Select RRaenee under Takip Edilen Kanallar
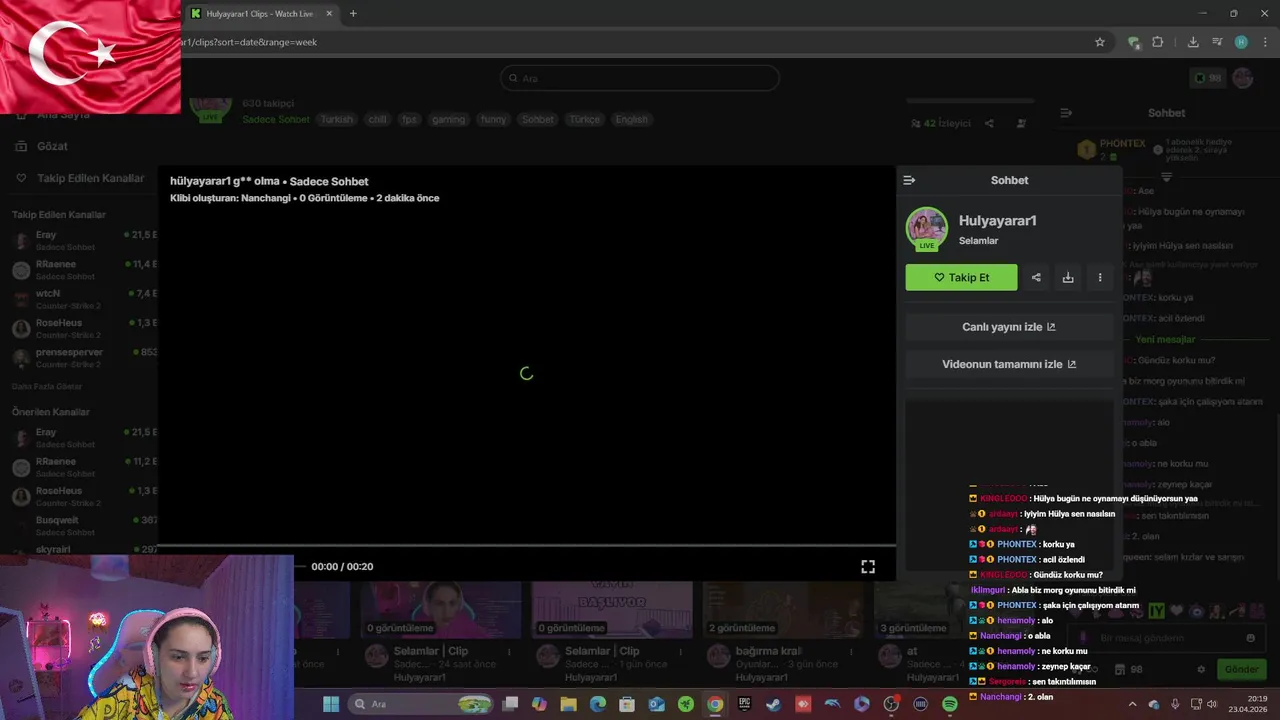The height and width of the screenshot is (720, 1280). [85, 269]
